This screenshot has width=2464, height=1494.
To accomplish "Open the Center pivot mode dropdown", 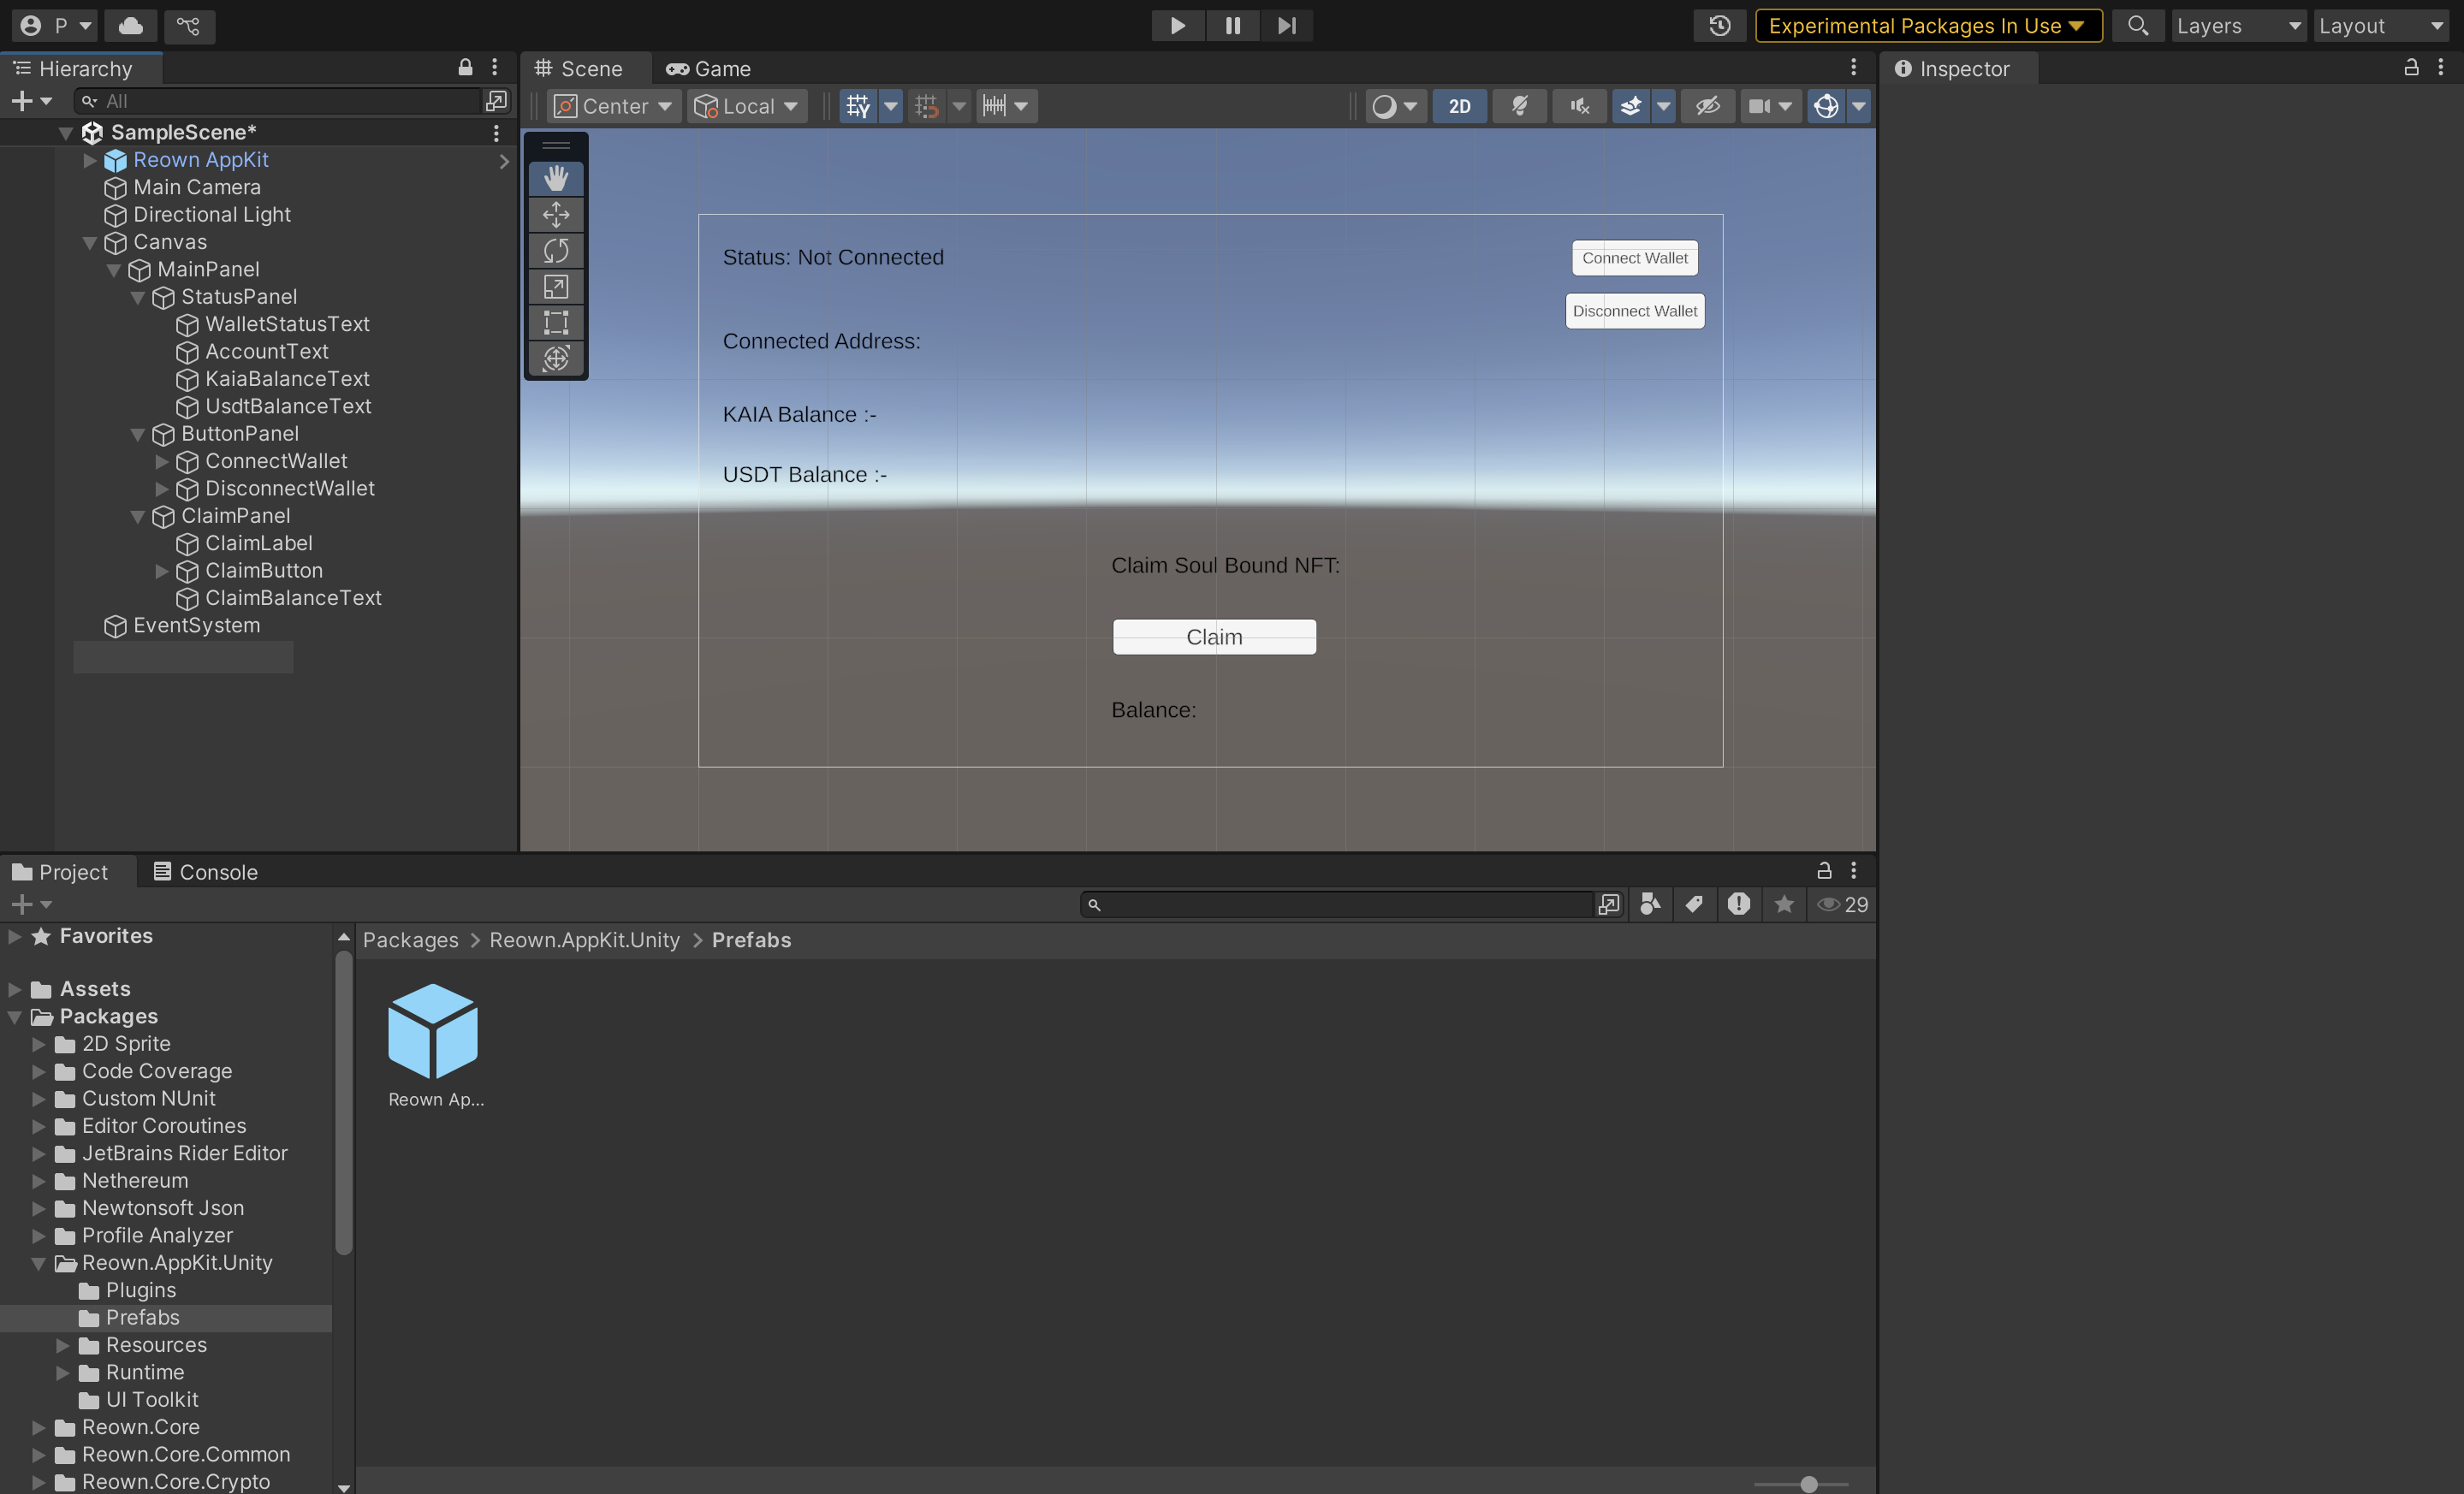I will (613, 106).
